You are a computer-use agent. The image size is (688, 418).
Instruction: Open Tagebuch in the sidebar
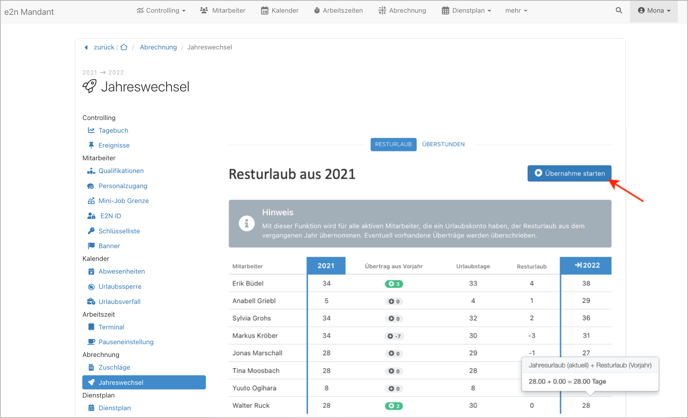(113, 130)
